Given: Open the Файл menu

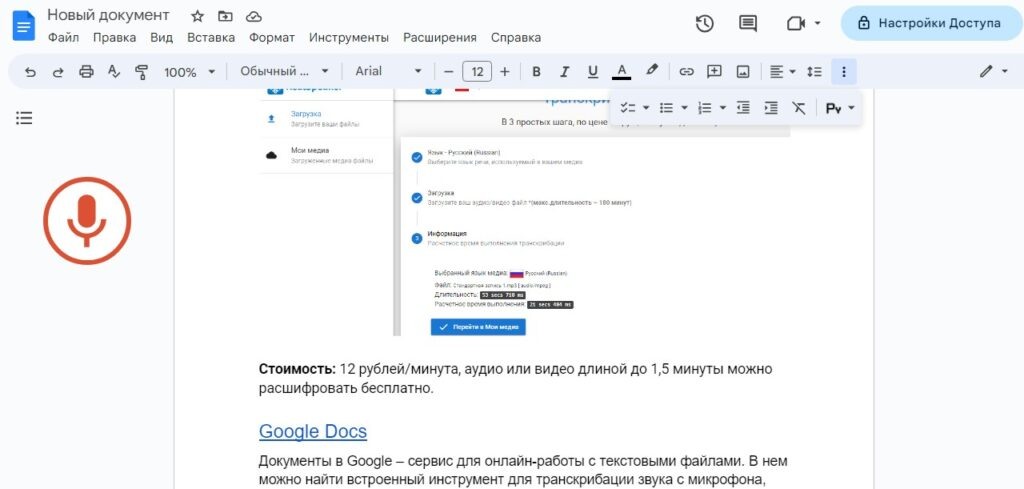Looking at the screenshot, I should point(63,37).
